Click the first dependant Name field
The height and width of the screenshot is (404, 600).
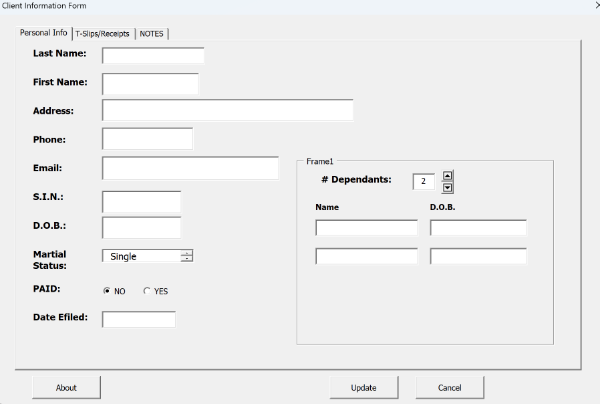coord(366,227)
